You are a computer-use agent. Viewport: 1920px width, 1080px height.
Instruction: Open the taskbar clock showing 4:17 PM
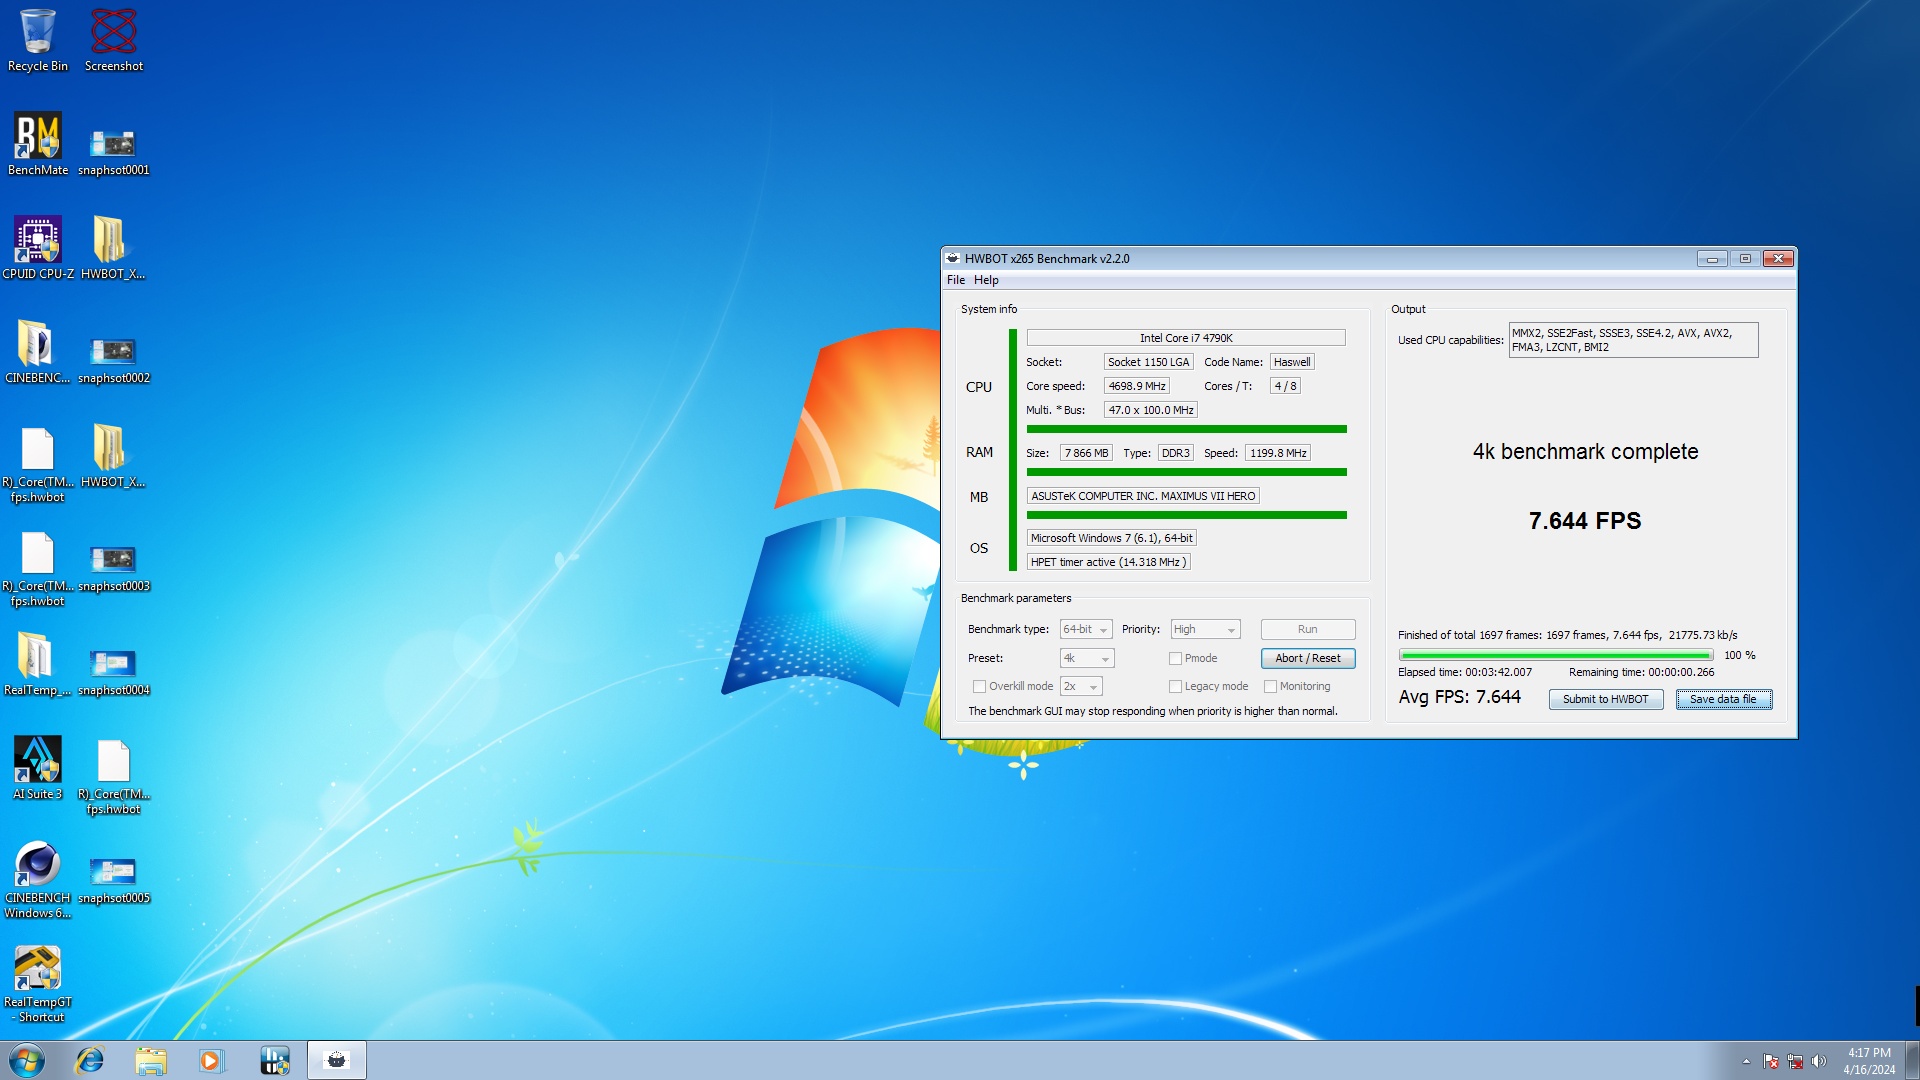(x=1869, y=1061)
